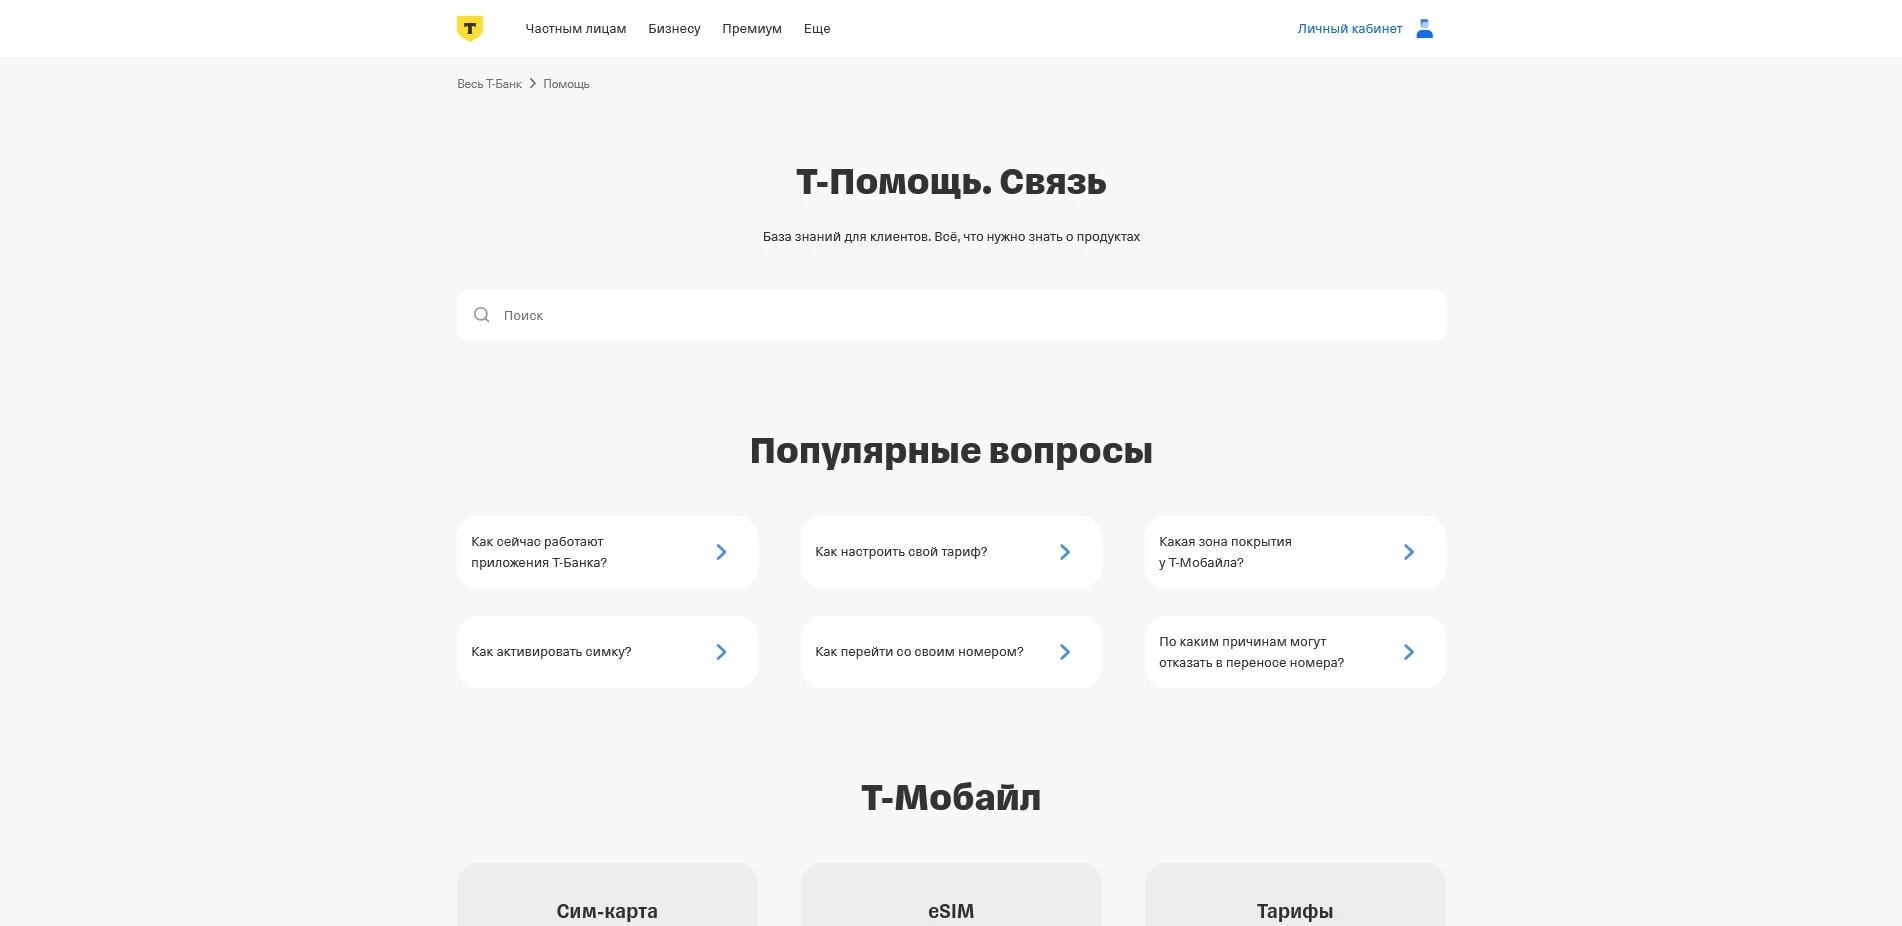Screen dimensions: 1902x926
Task: Click the arrow on the number transfer refusal card
Action: (1409, 652)
